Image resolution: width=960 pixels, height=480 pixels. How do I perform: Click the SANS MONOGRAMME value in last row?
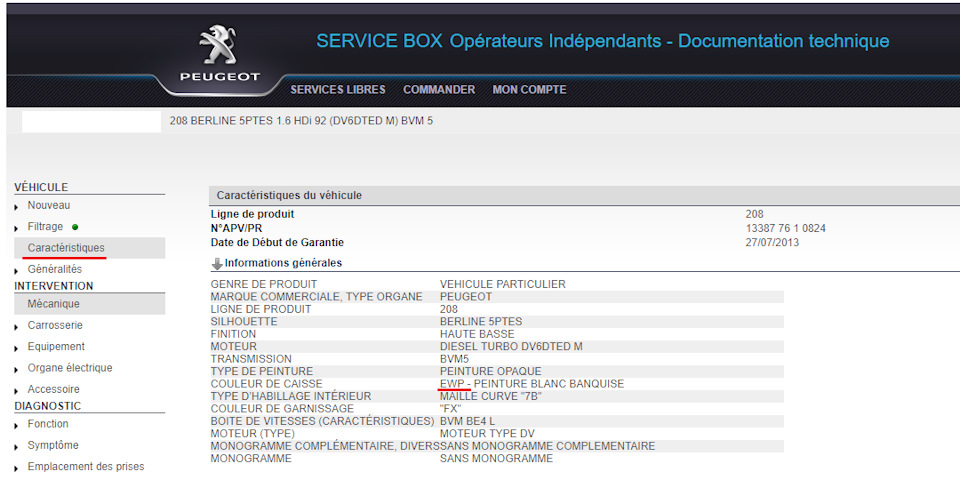(497, 459)
